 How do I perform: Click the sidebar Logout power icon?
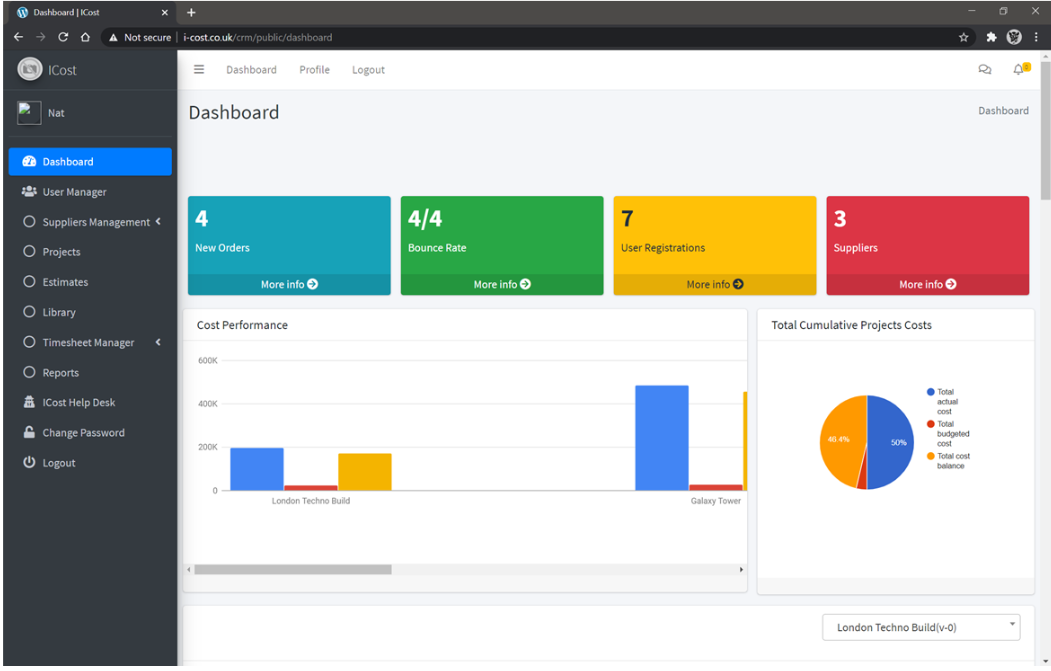[x=29, y=463]
